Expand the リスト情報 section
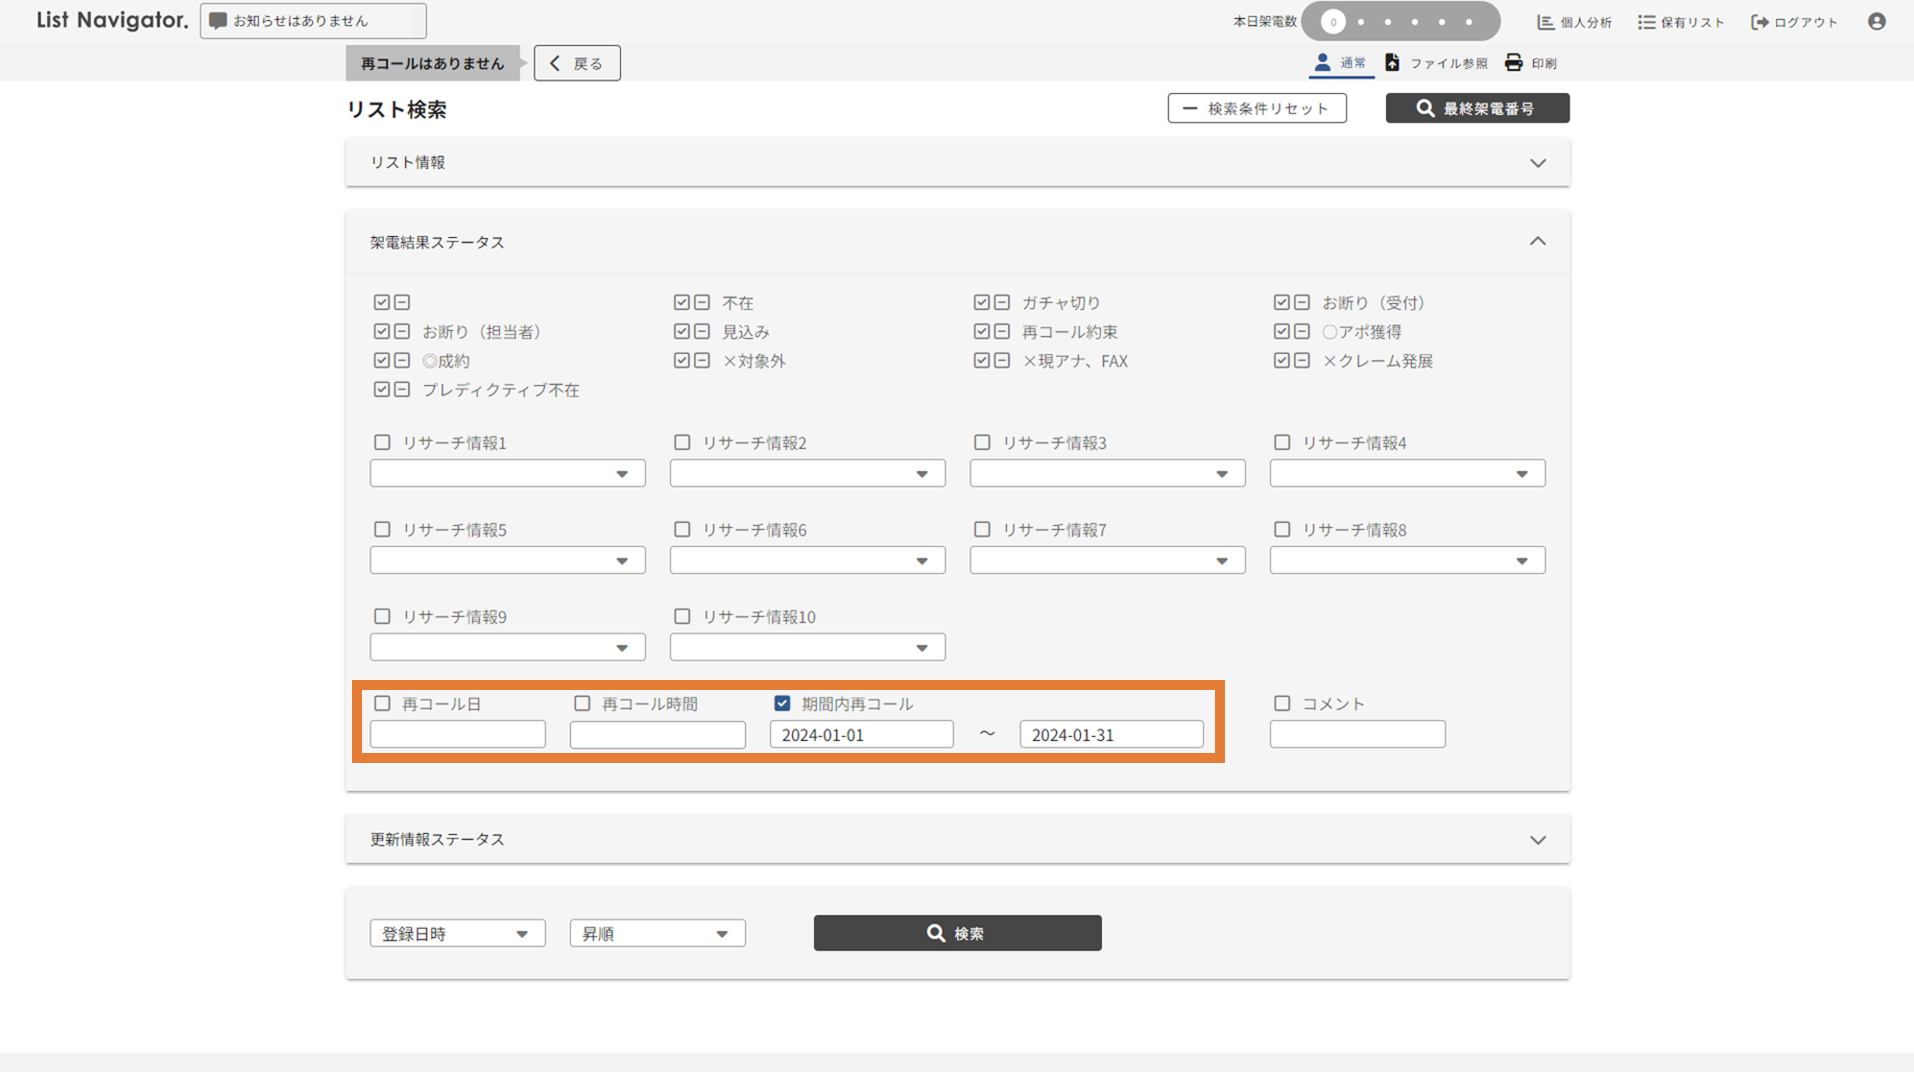Image resolution: width=1914 pixels, height=1072 pixels. coord(1537,163)
